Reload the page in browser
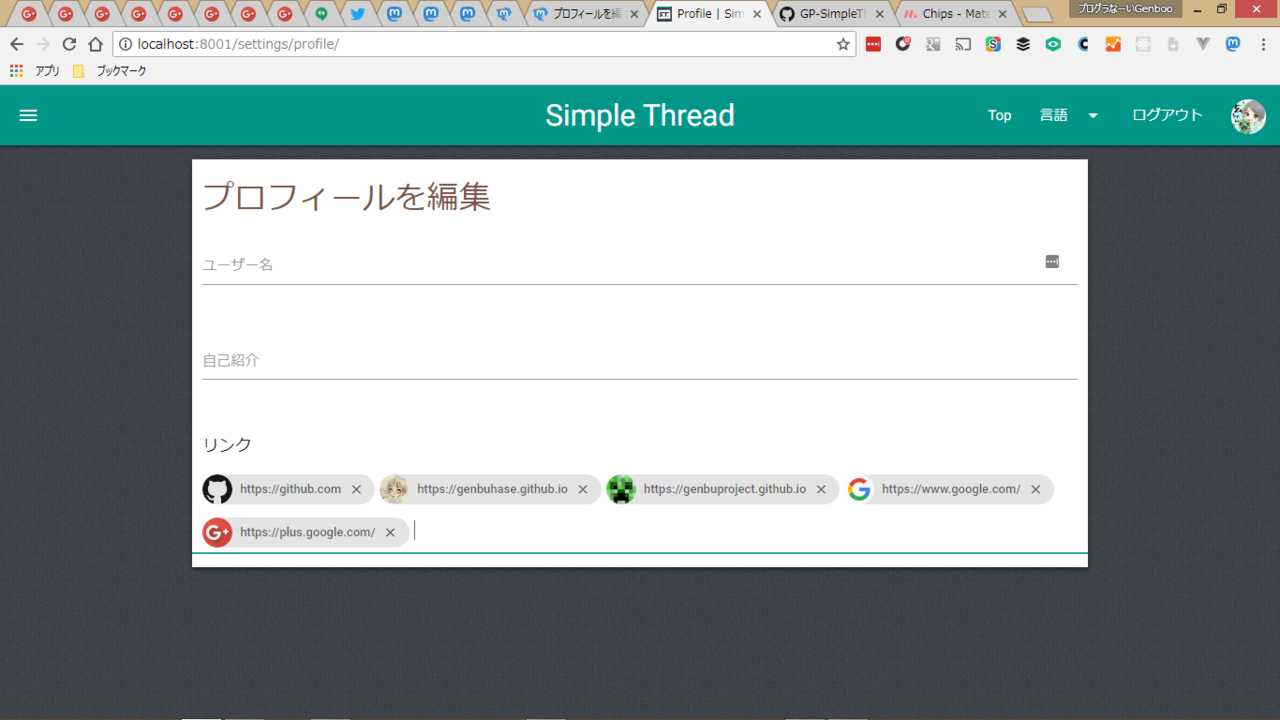The image size is (1280, 720). tap(69, 44)
